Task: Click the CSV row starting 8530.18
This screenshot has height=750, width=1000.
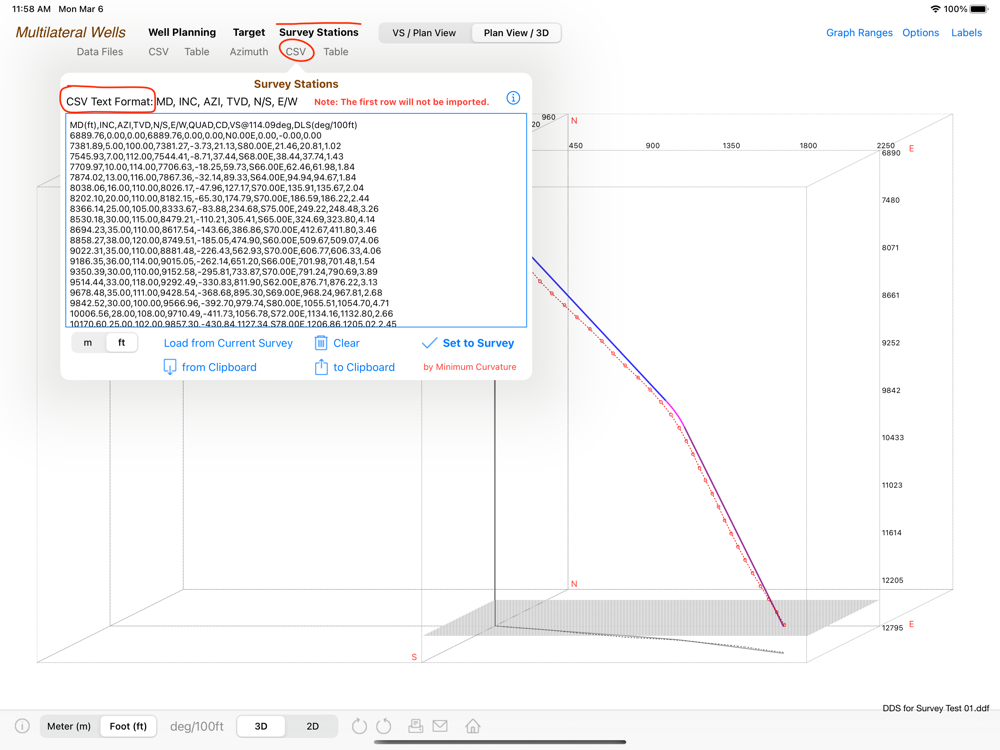Action: coord(223,219)
